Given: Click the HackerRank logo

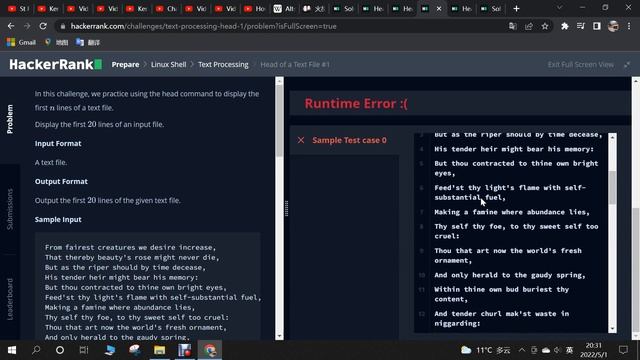Looking at the screenshot, I should click(56, 64).
